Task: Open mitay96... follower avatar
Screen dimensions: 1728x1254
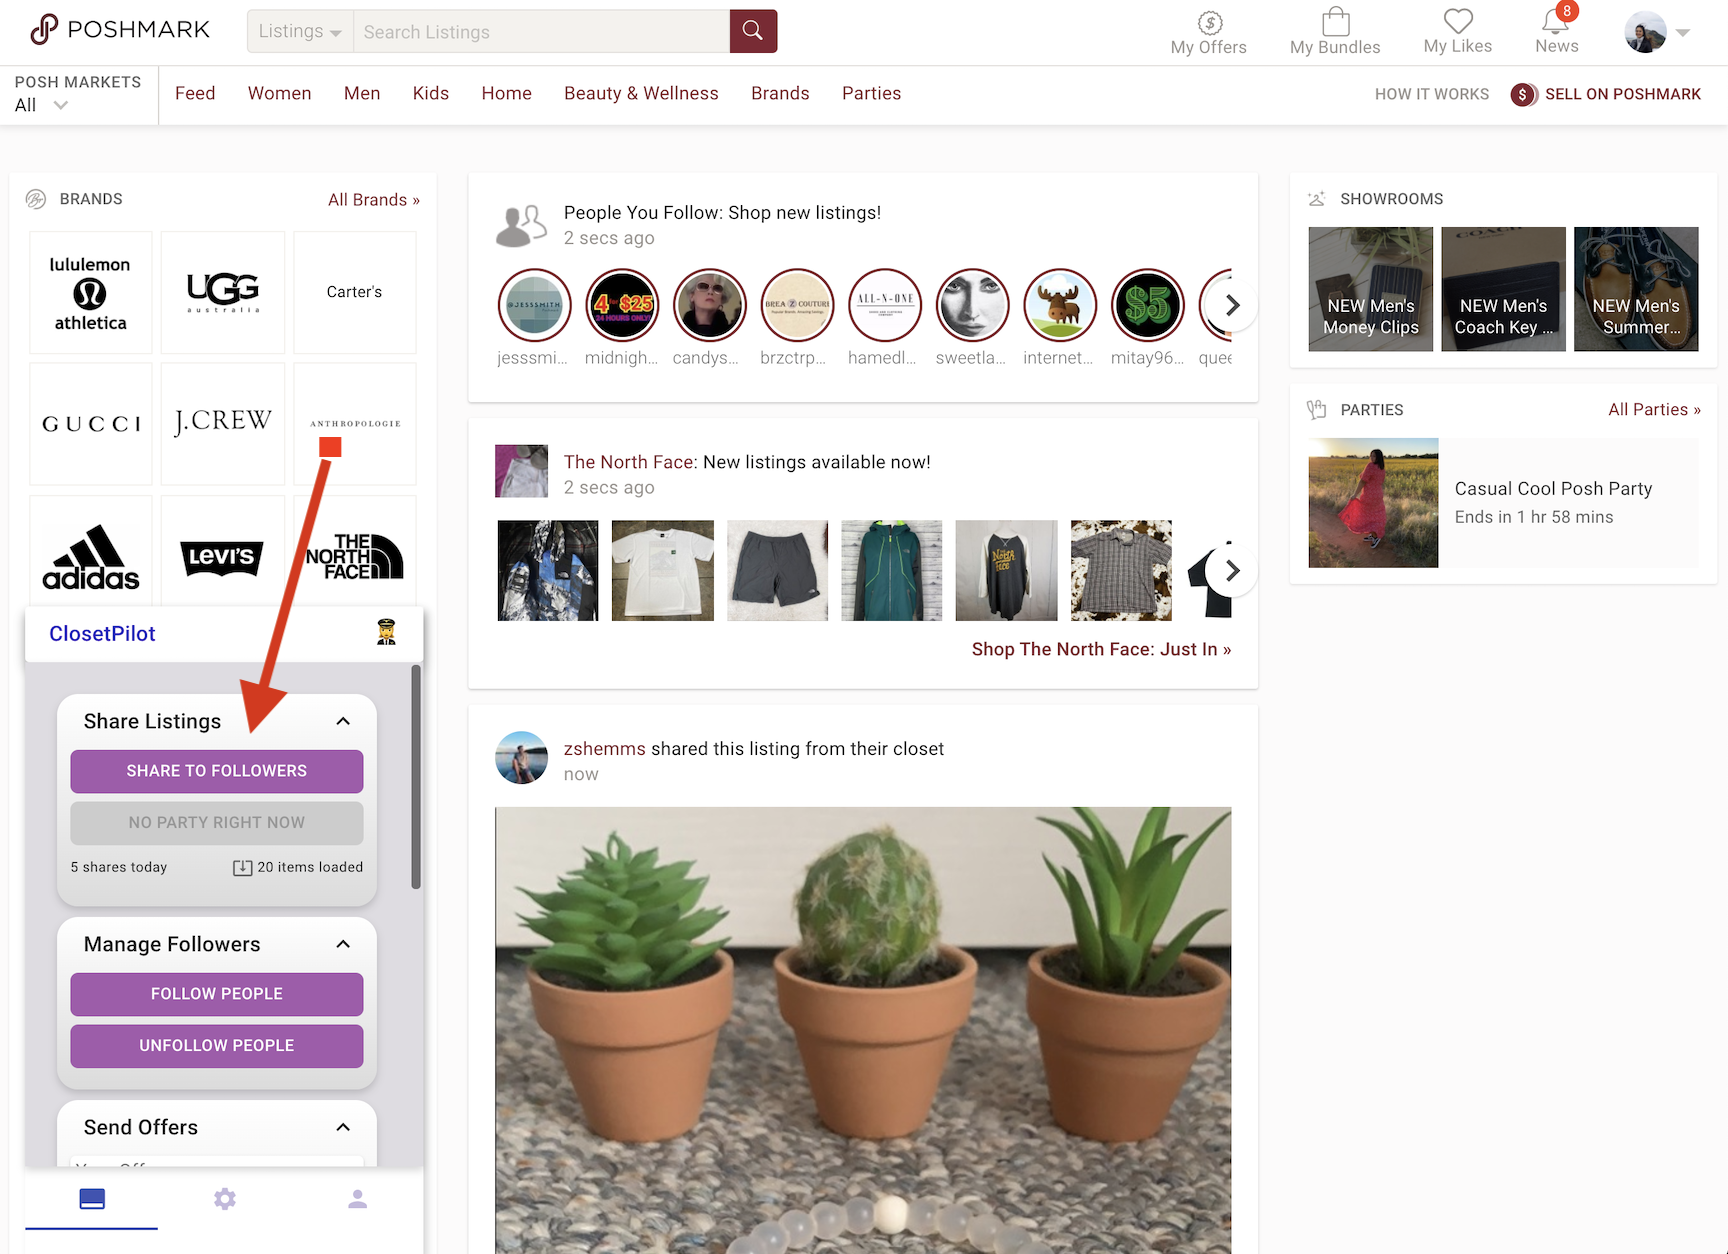Action: tap(1148, 305)
